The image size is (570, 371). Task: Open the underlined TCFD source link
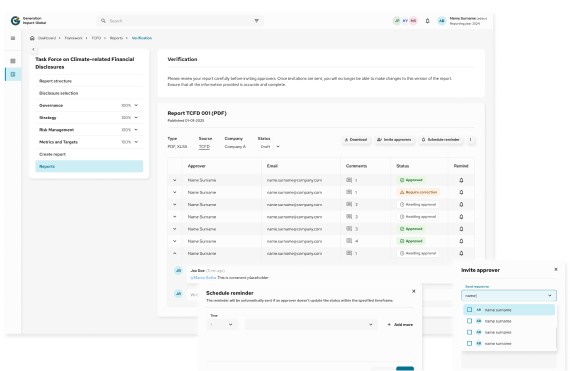pos(204,146)
